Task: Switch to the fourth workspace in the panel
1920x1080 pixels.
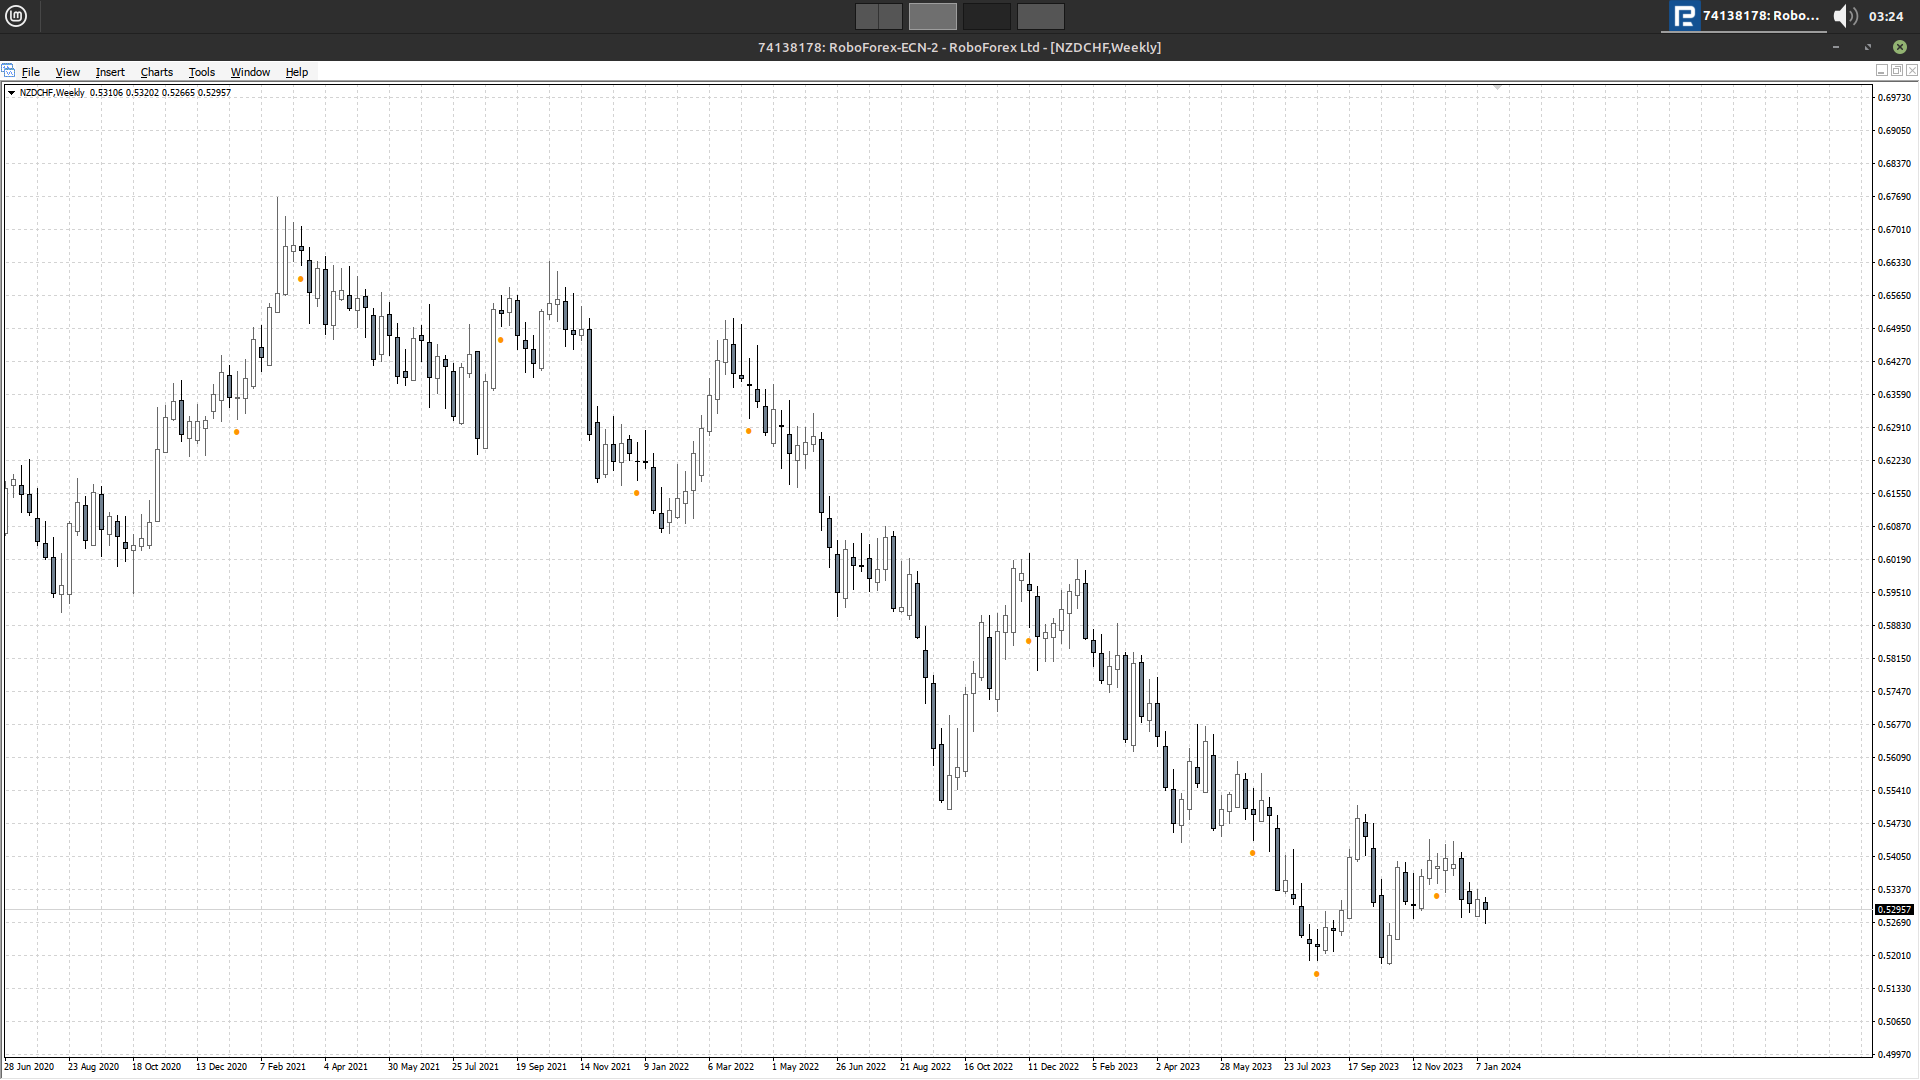Action: 1041,16
